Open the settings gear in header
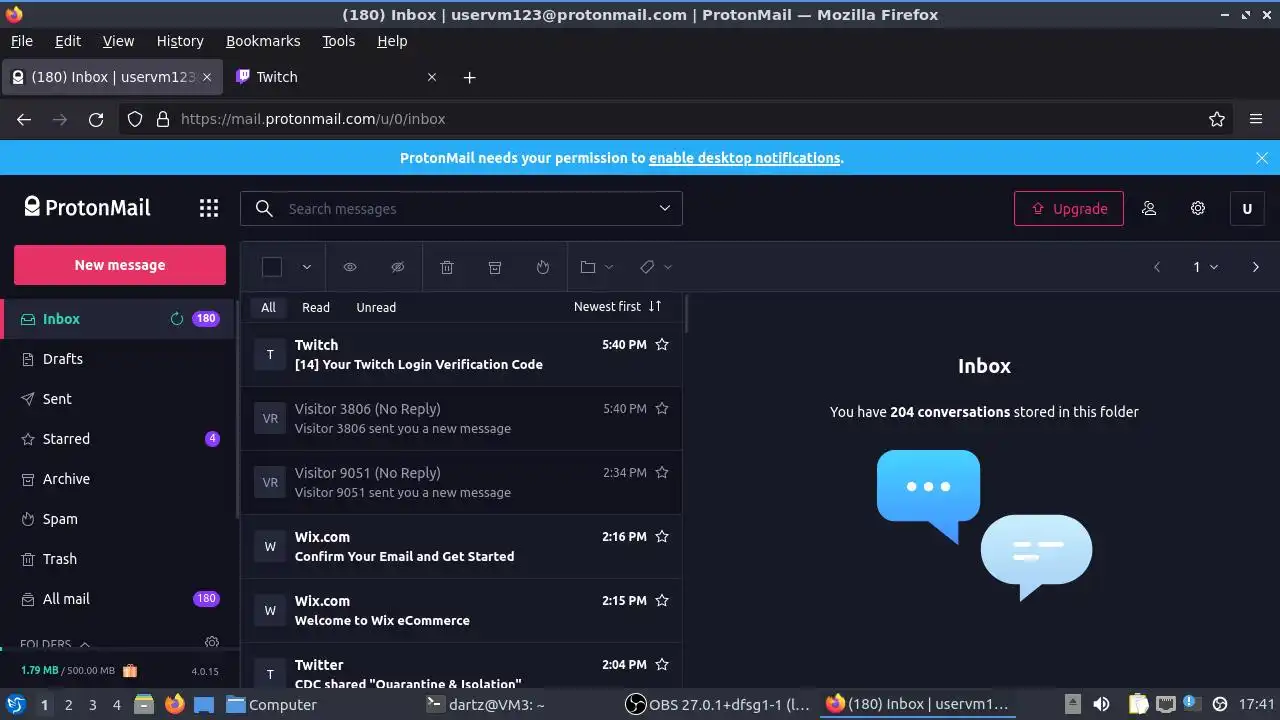Viewport: 1280px width, 720px height. 1198,208
